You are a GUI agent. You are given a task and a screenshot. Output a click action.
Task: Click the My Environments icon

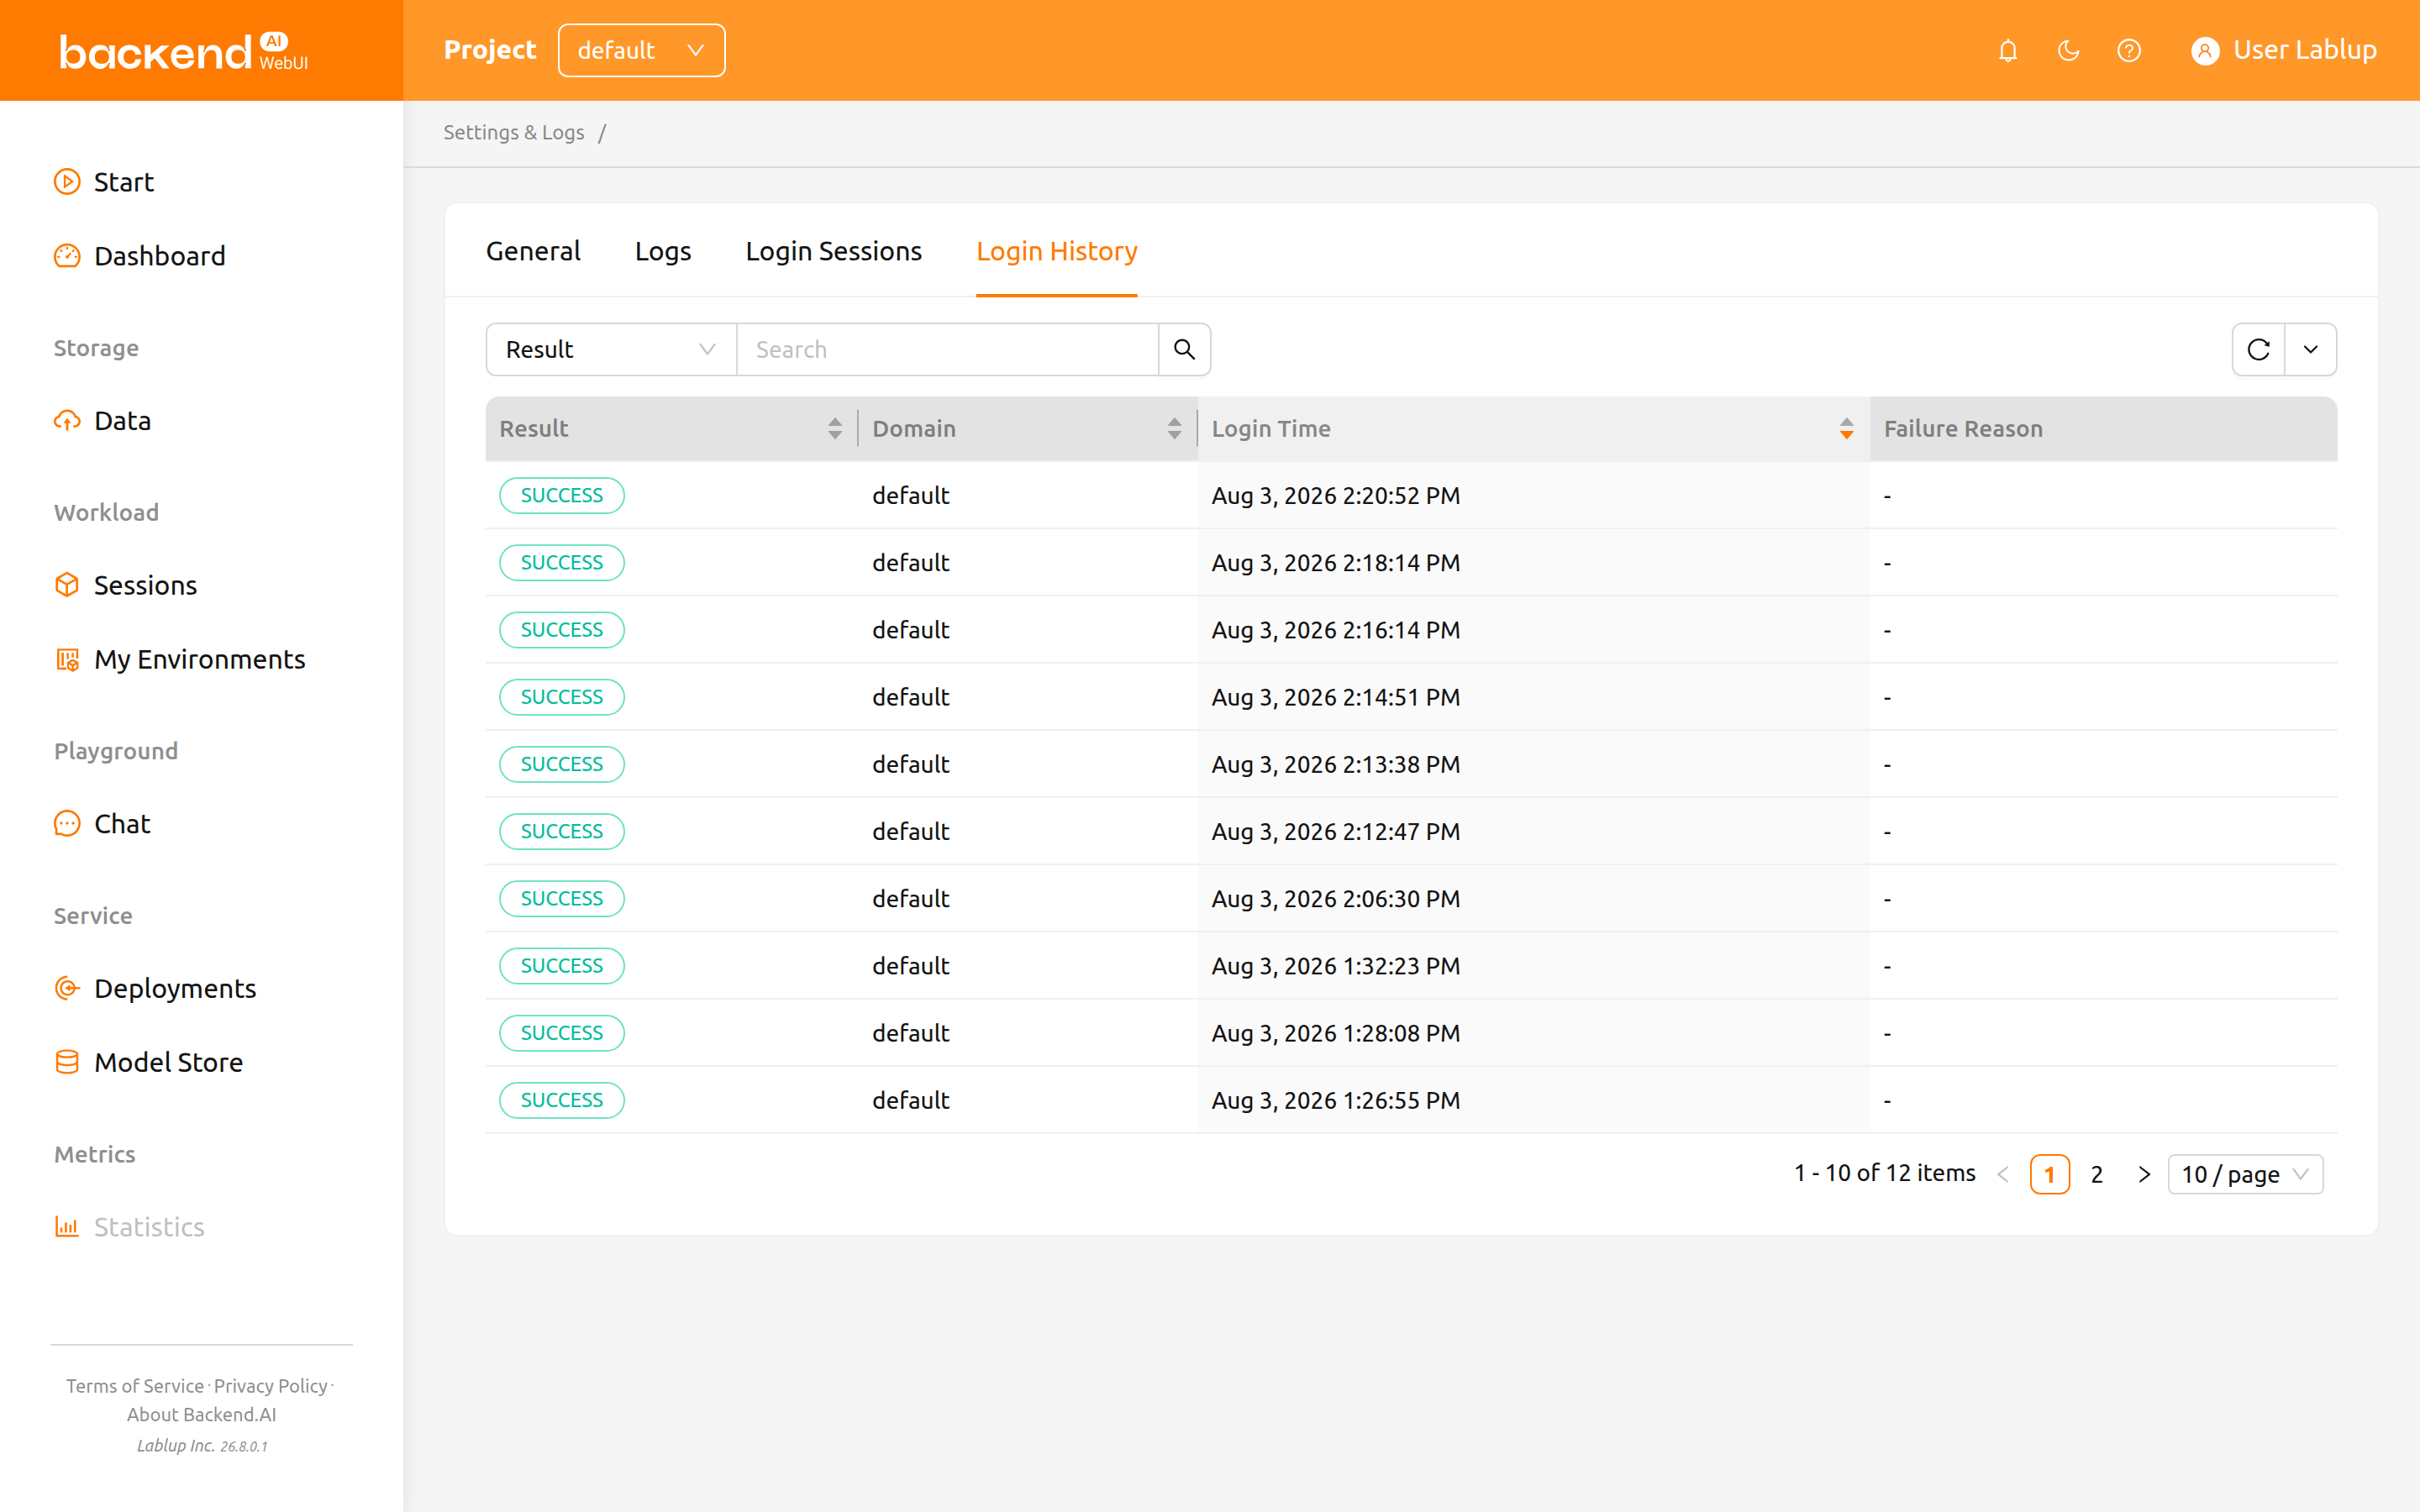(x=67, y=659)
